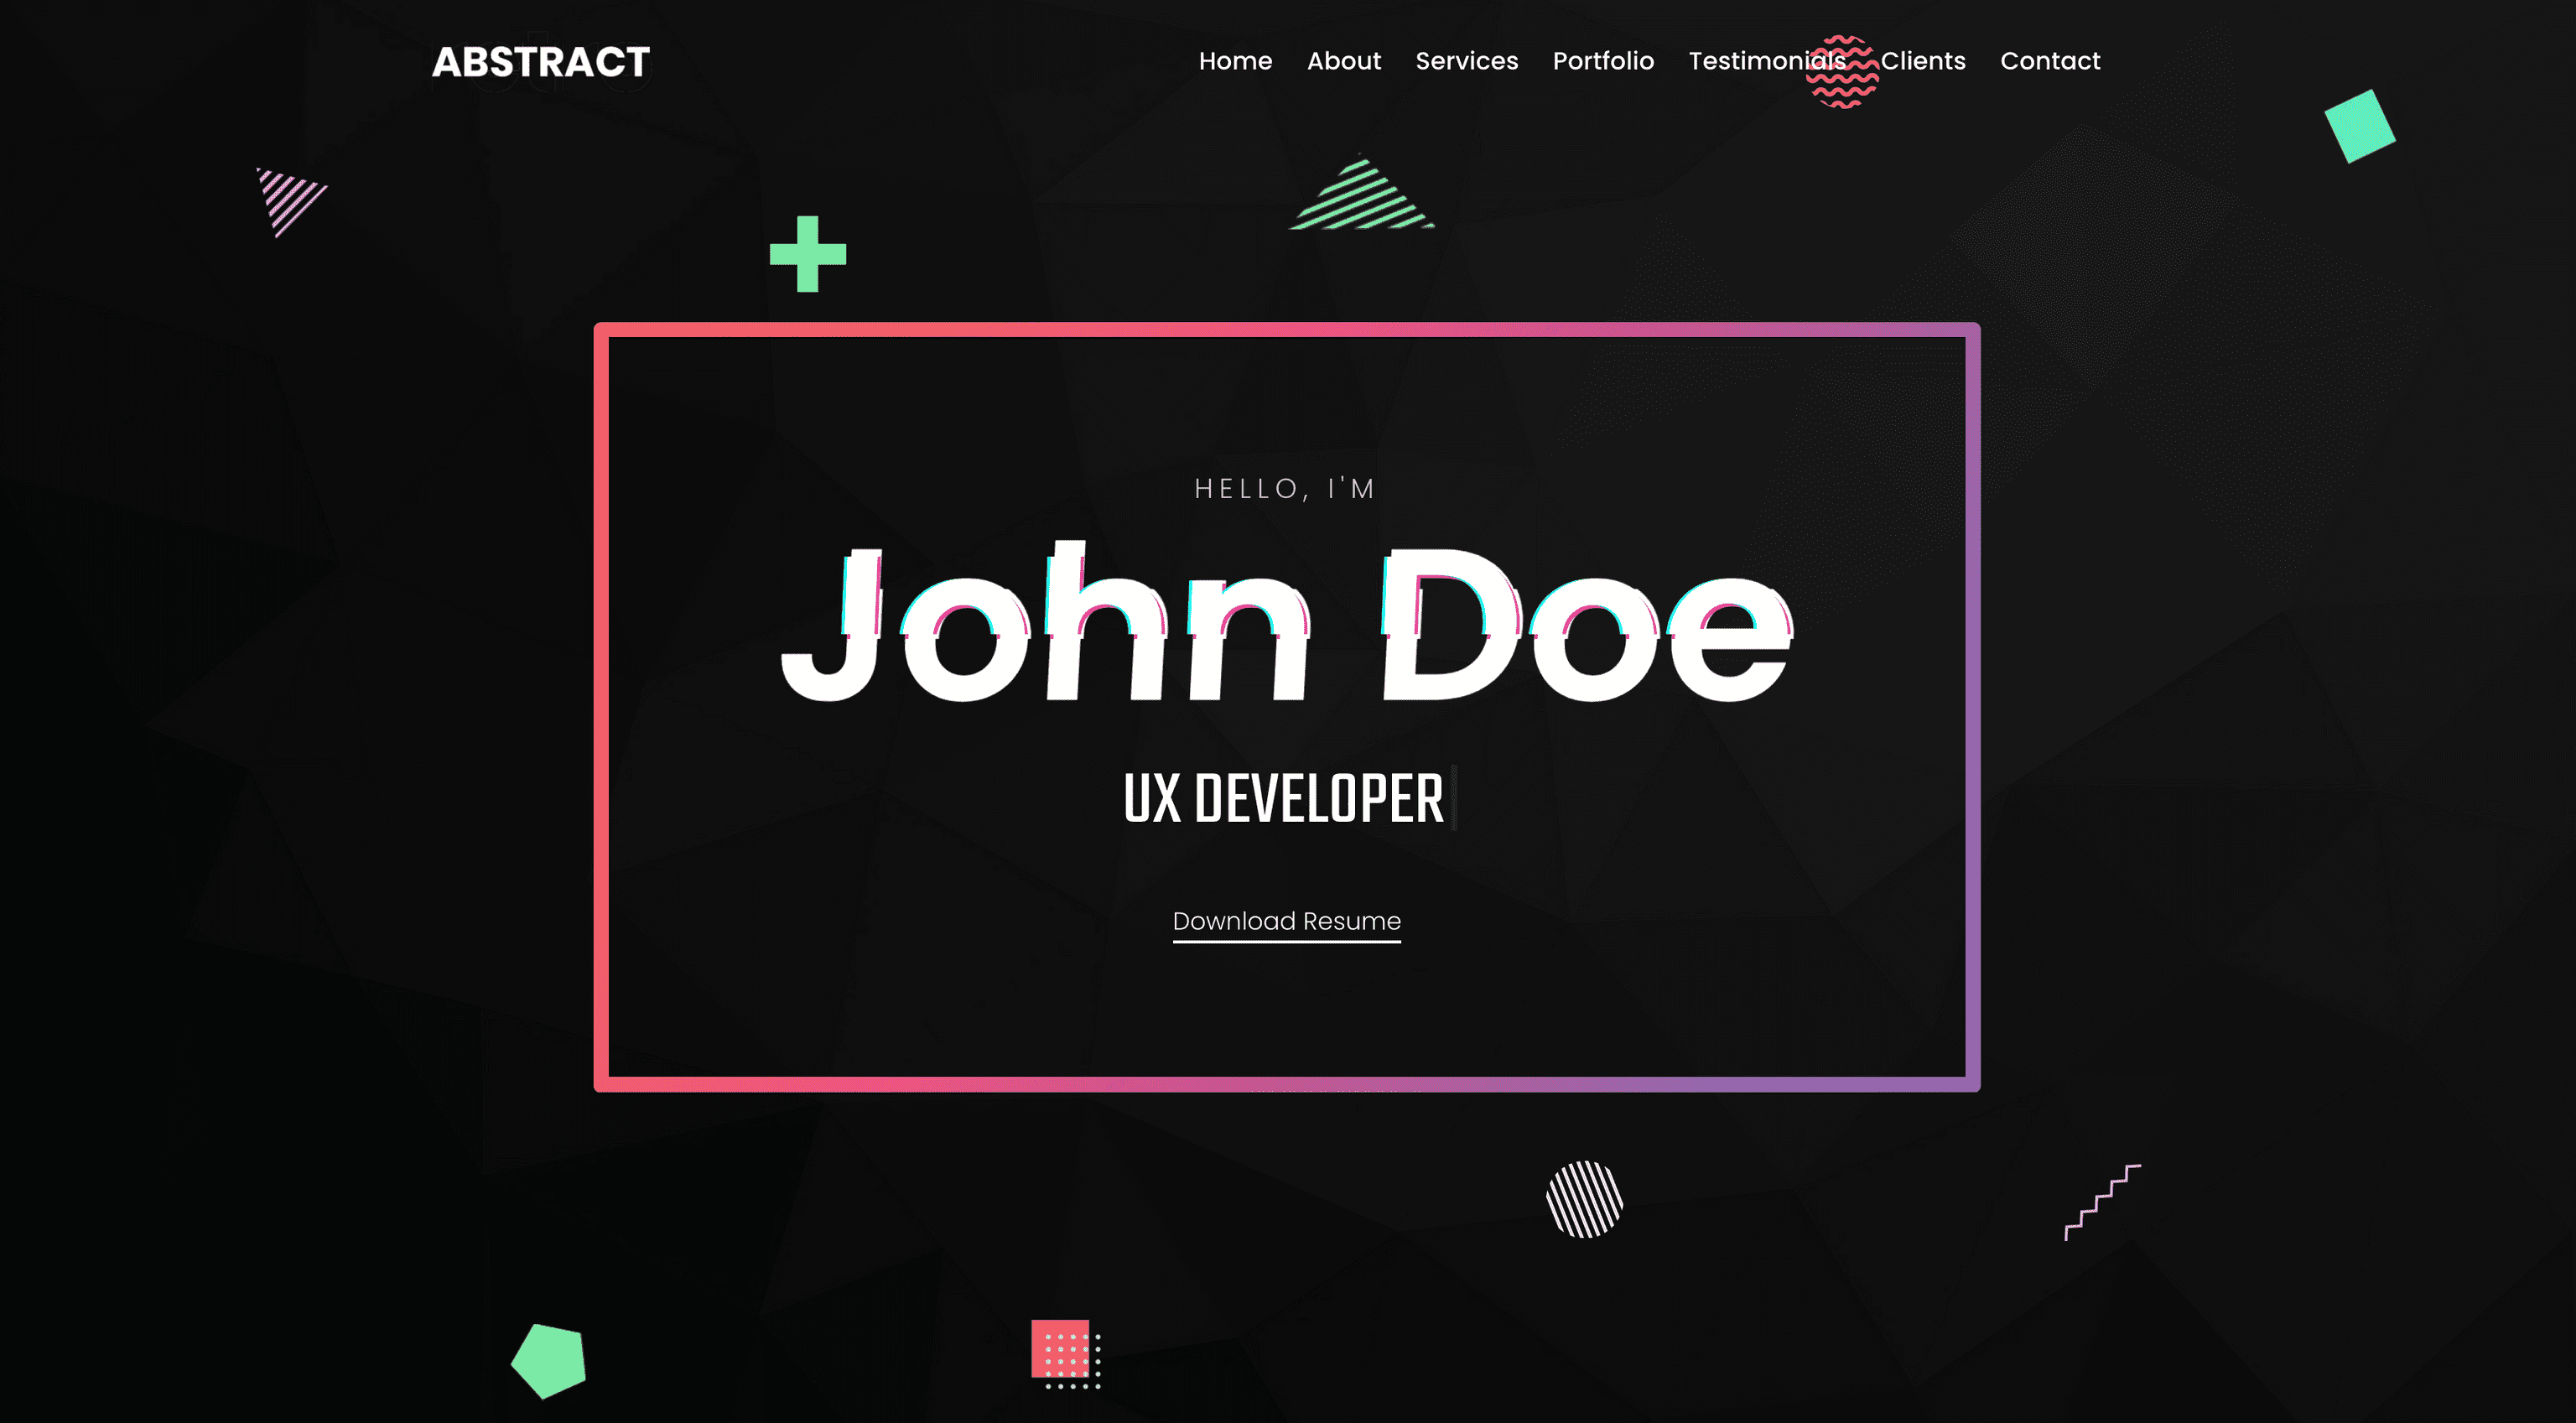Viewport: 2576px width, 1423px height.
Task: Click the ABSTRACT logo text
Action: coord(542,61)
